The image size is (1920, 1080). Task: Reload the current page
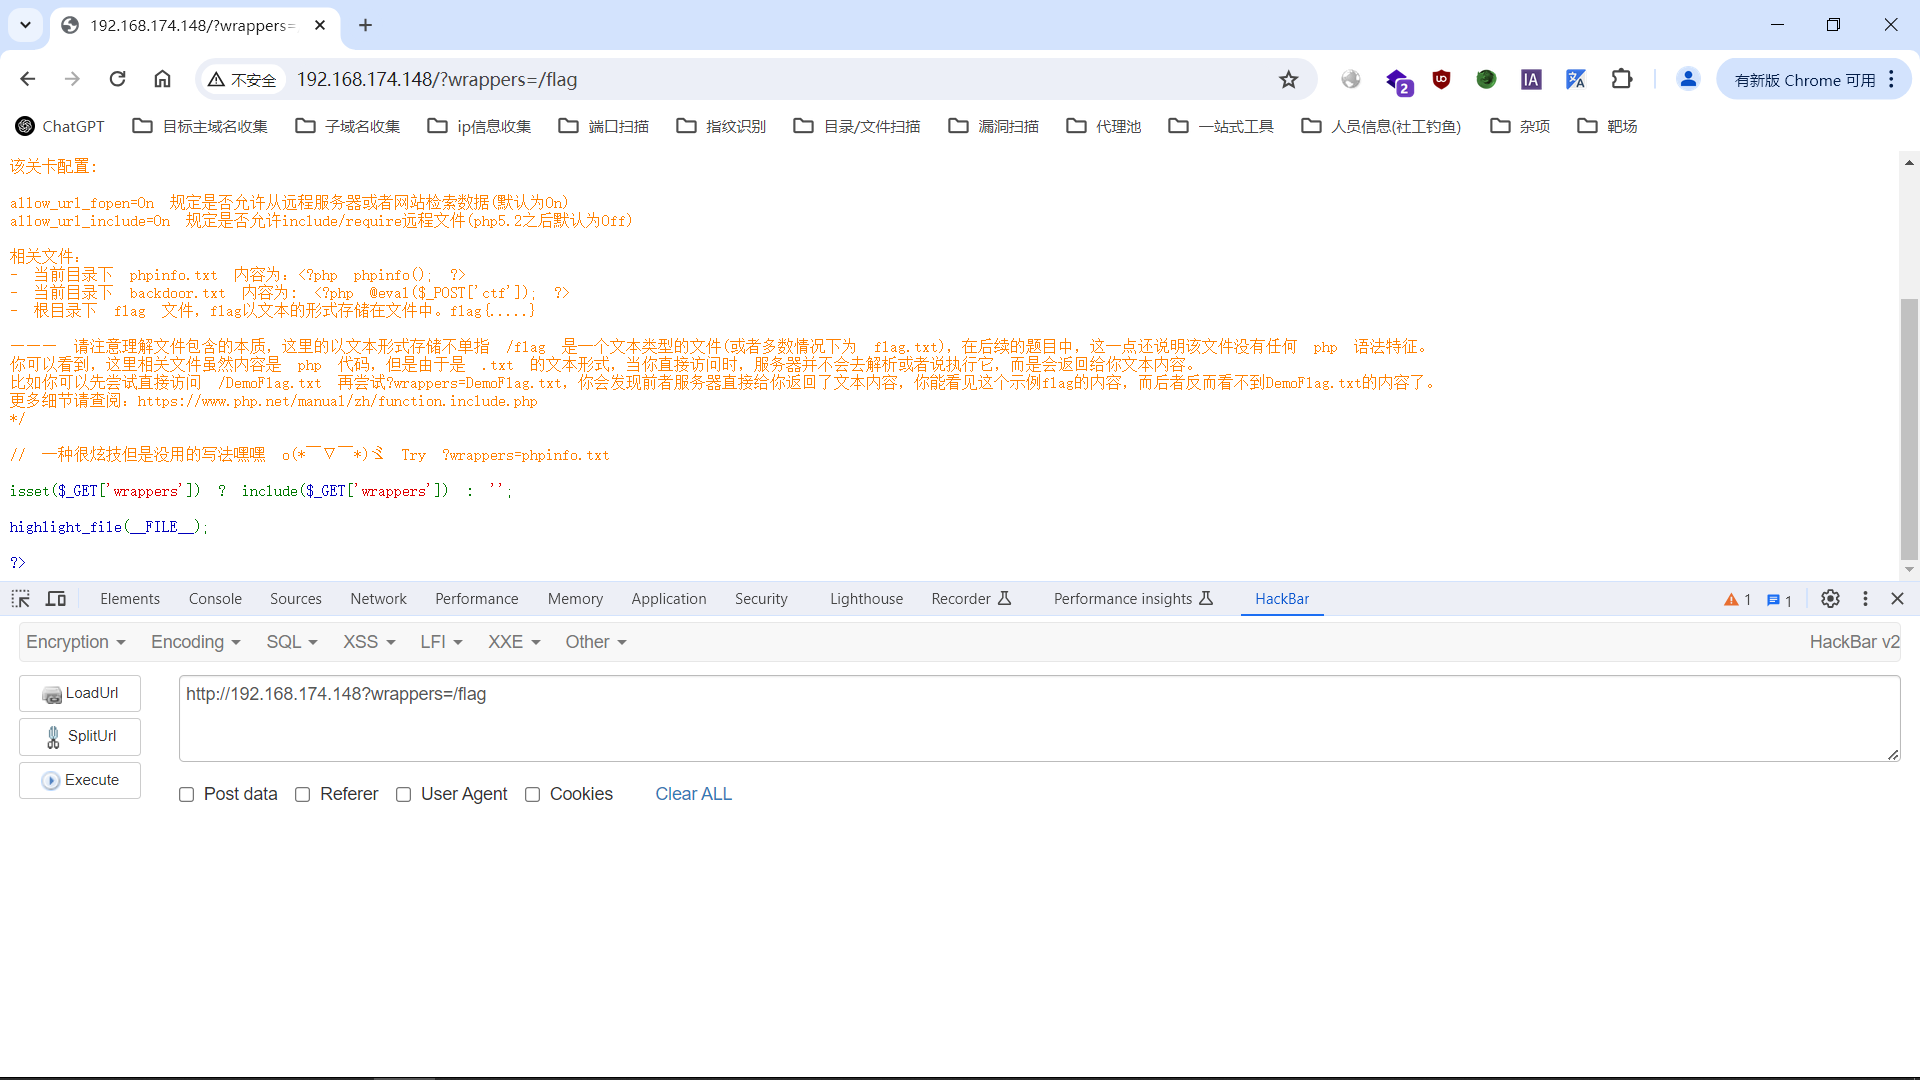(117, 79)
